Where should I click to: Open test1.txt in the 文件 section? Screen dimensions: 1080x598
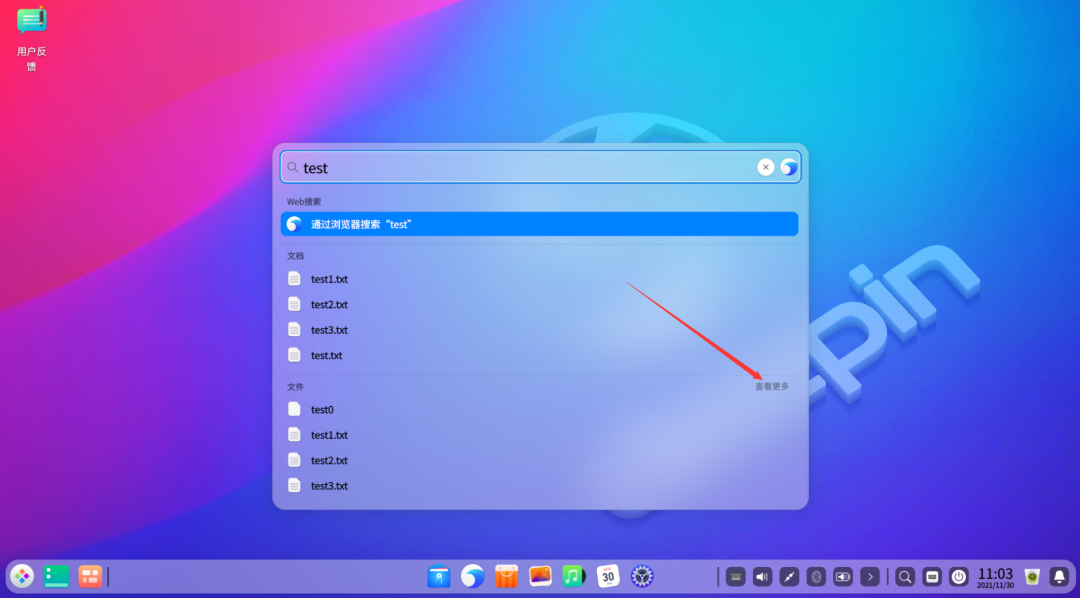point(539,435)
